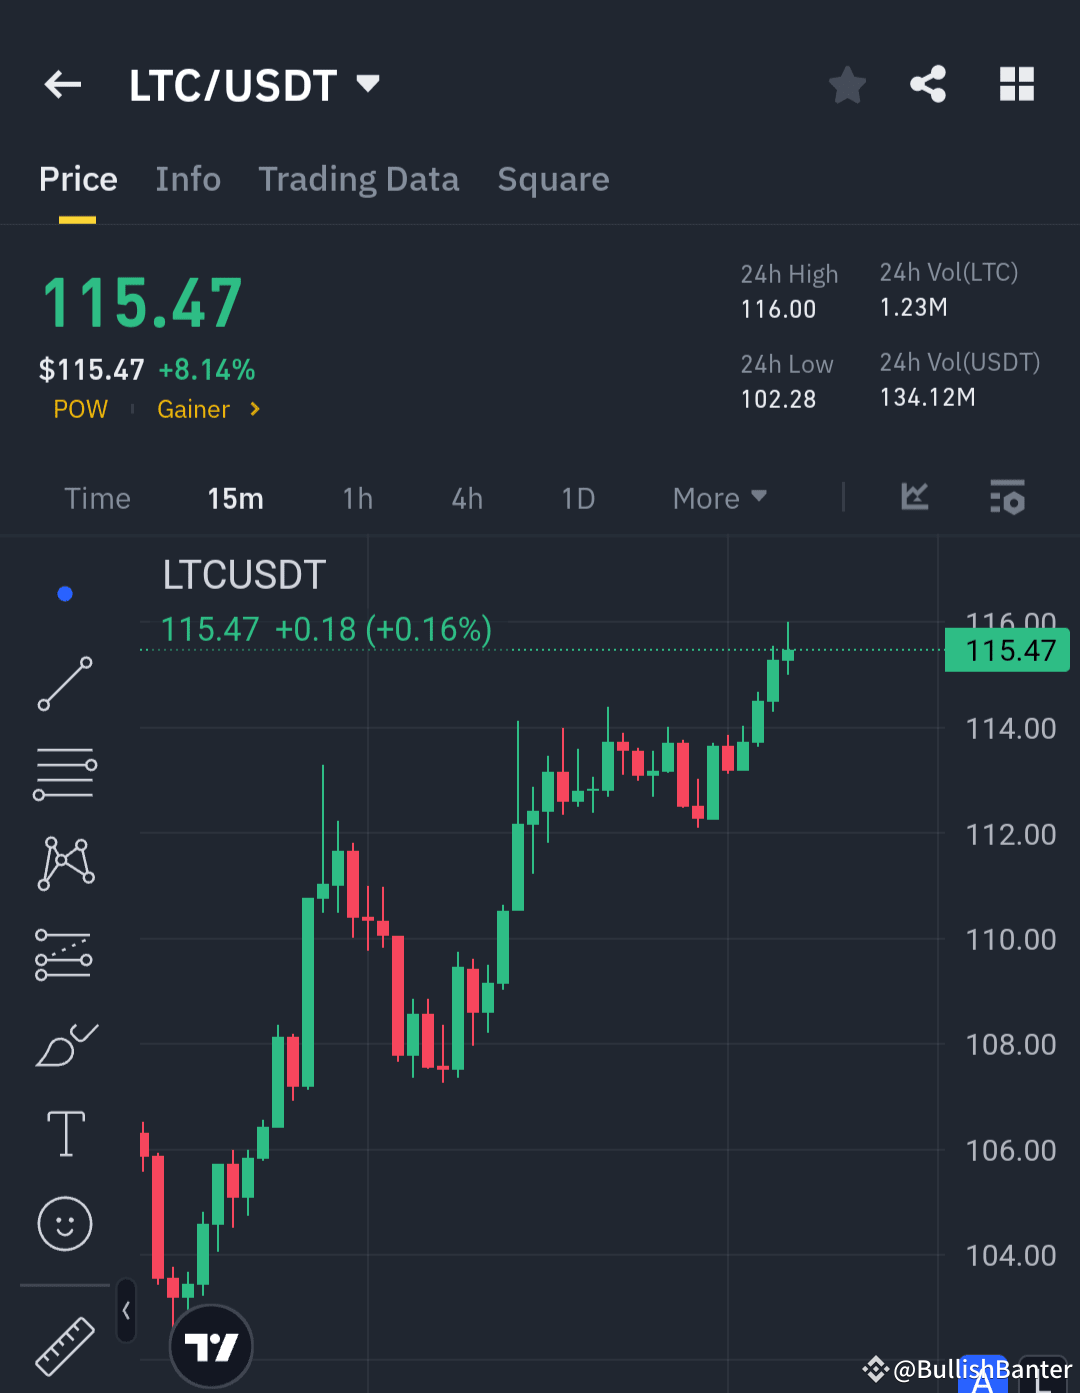Collapse the drawing tools sidebar

point(126,1310)
